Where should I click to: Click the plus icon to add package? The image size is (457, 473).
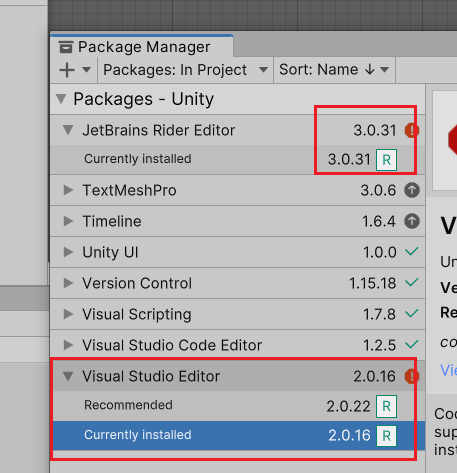[x=67, y=70]
